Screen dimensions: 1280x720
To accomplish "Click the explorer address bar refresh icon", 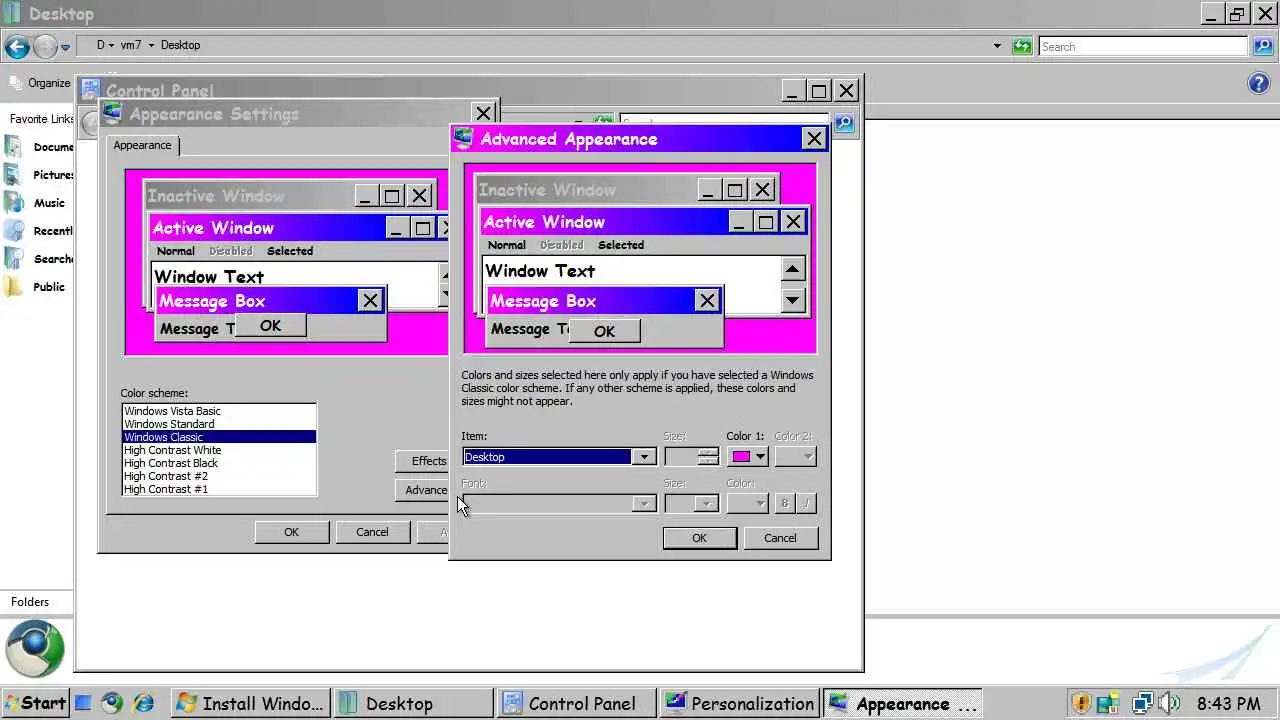I will point(1021,46).
